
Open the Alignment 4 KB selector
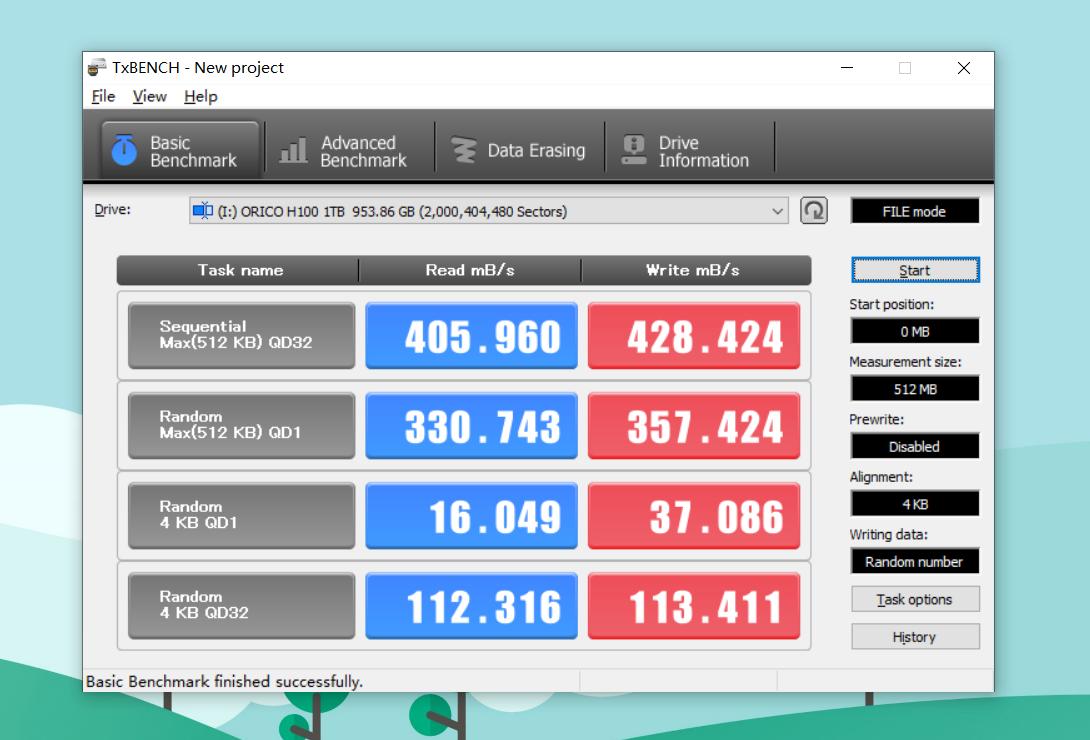pos(914,504)
